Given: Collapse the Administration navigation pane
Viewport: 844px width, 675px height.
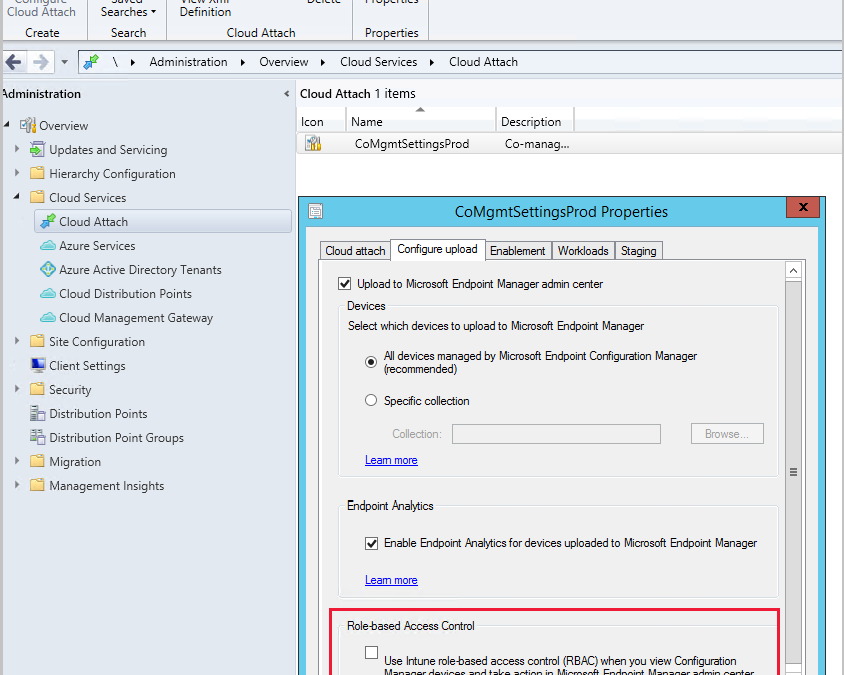Looking at the screenshot, I should (286, 94).
